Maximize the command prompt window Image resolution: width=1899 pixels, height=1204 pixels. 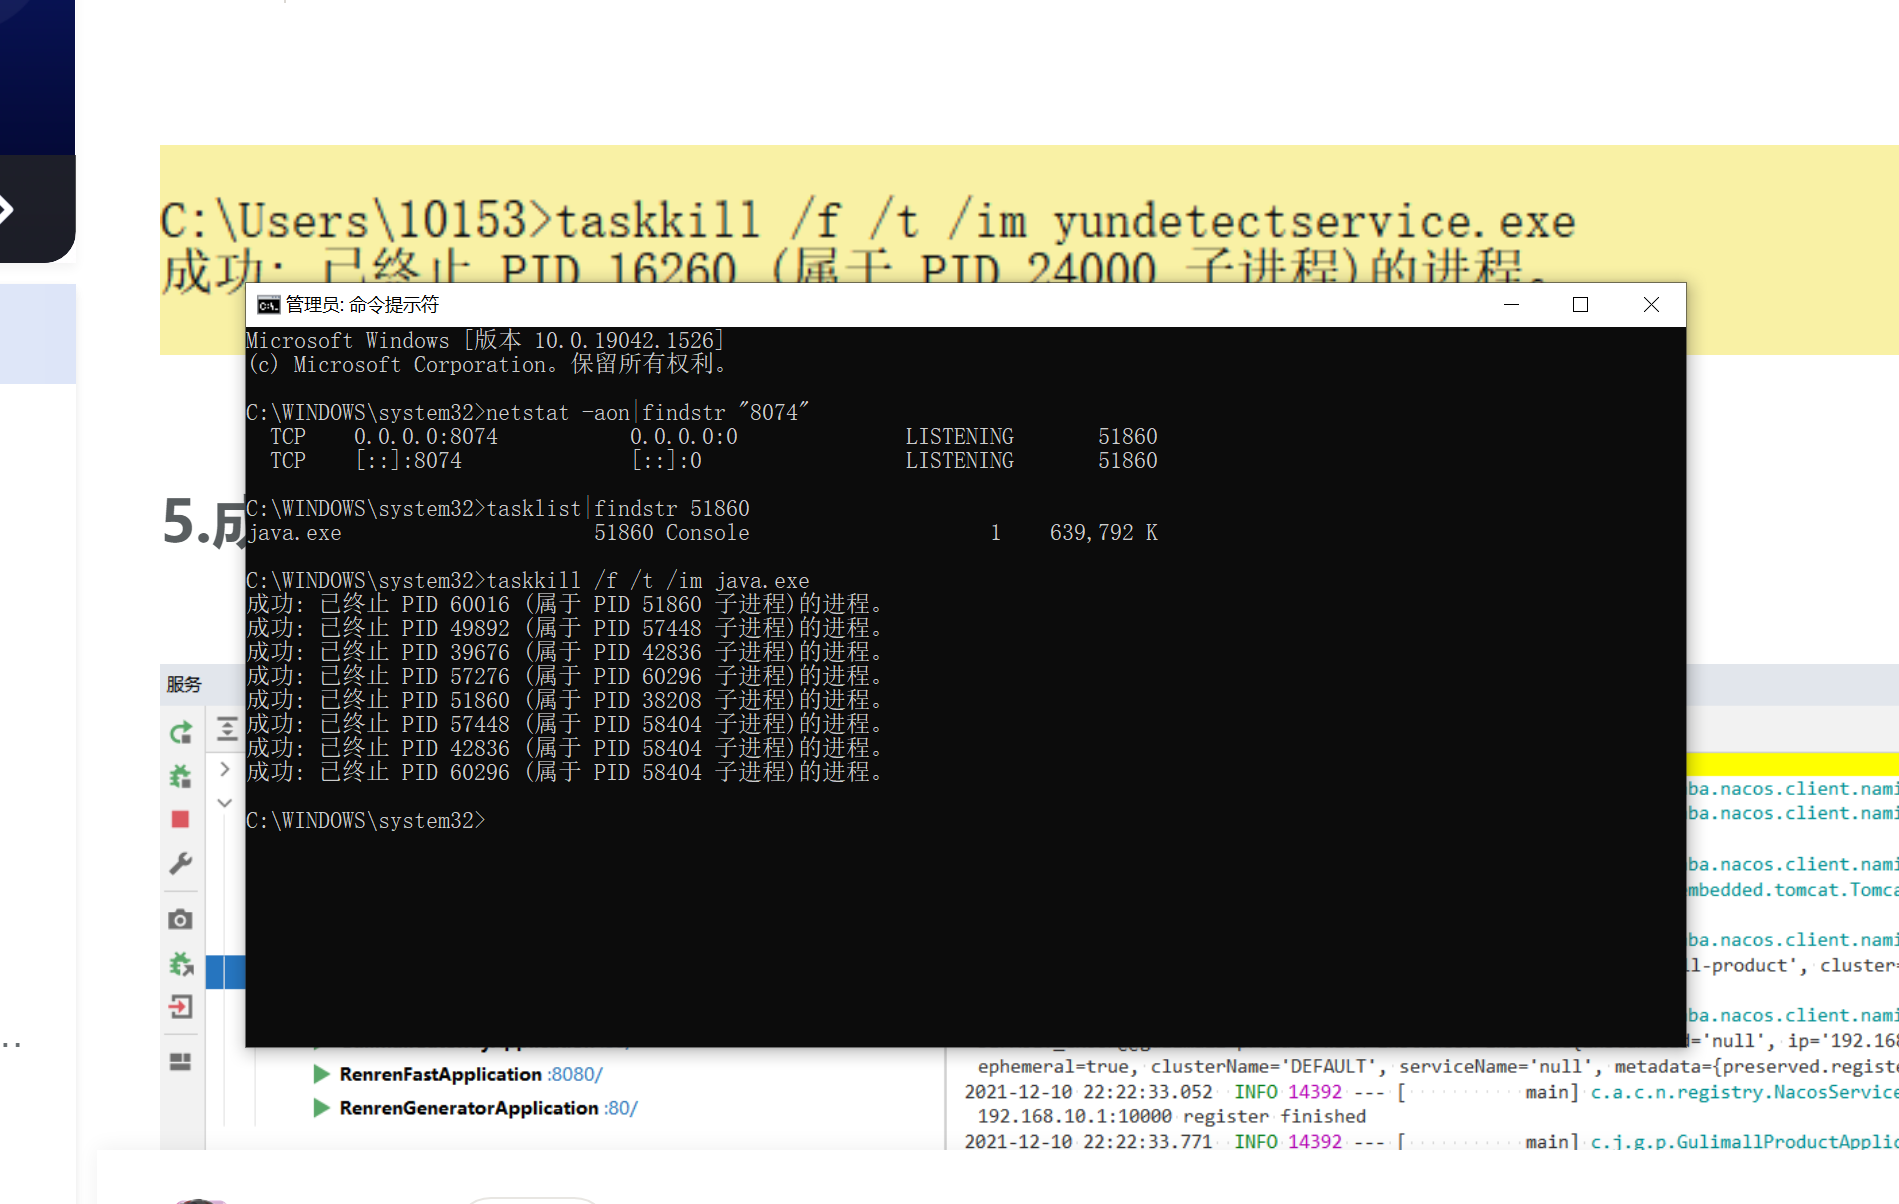(1581, 305)
